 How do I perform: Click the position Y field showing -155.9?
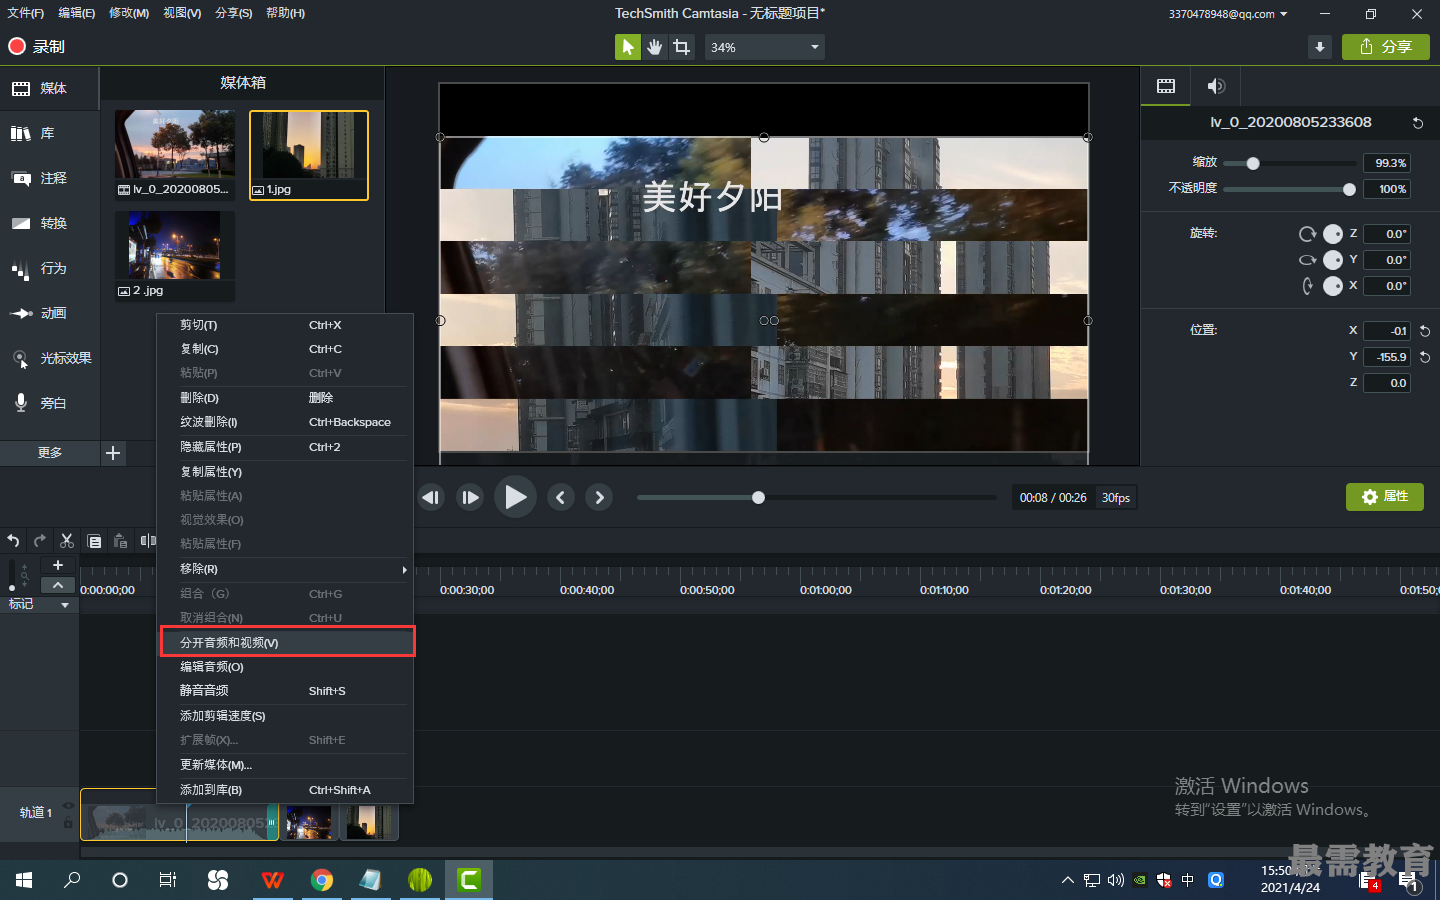coord(1387,357)
